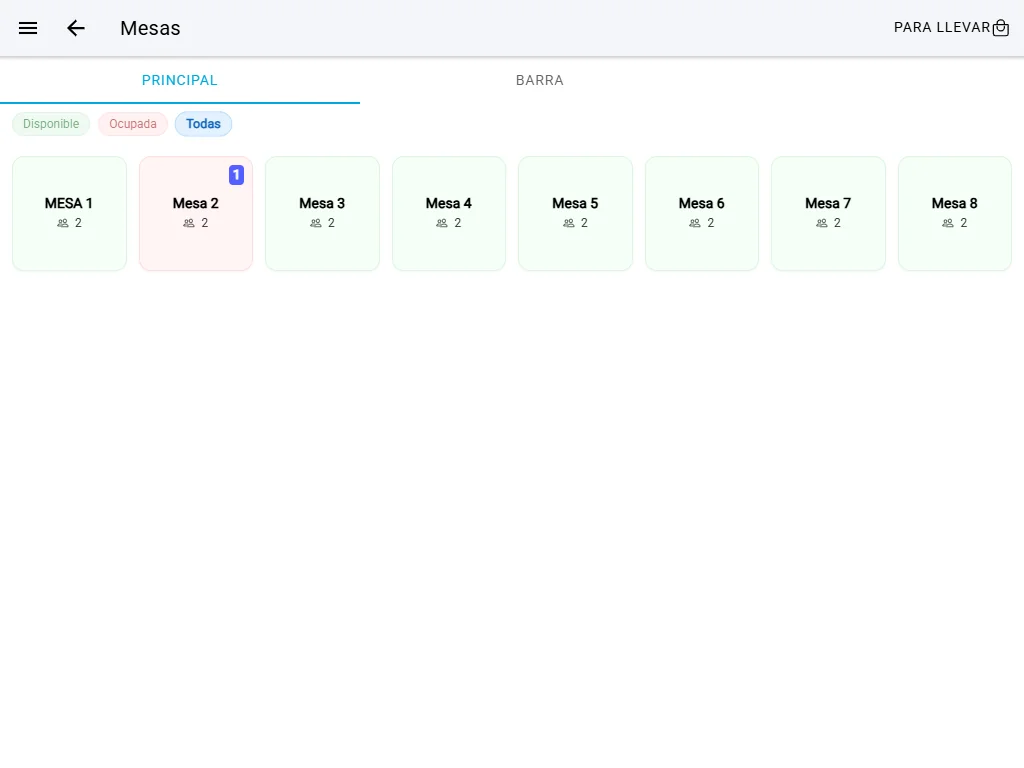1024x768 pixels.
Task: Select the Mesa 7 table card
Action: tap(829, 214)
